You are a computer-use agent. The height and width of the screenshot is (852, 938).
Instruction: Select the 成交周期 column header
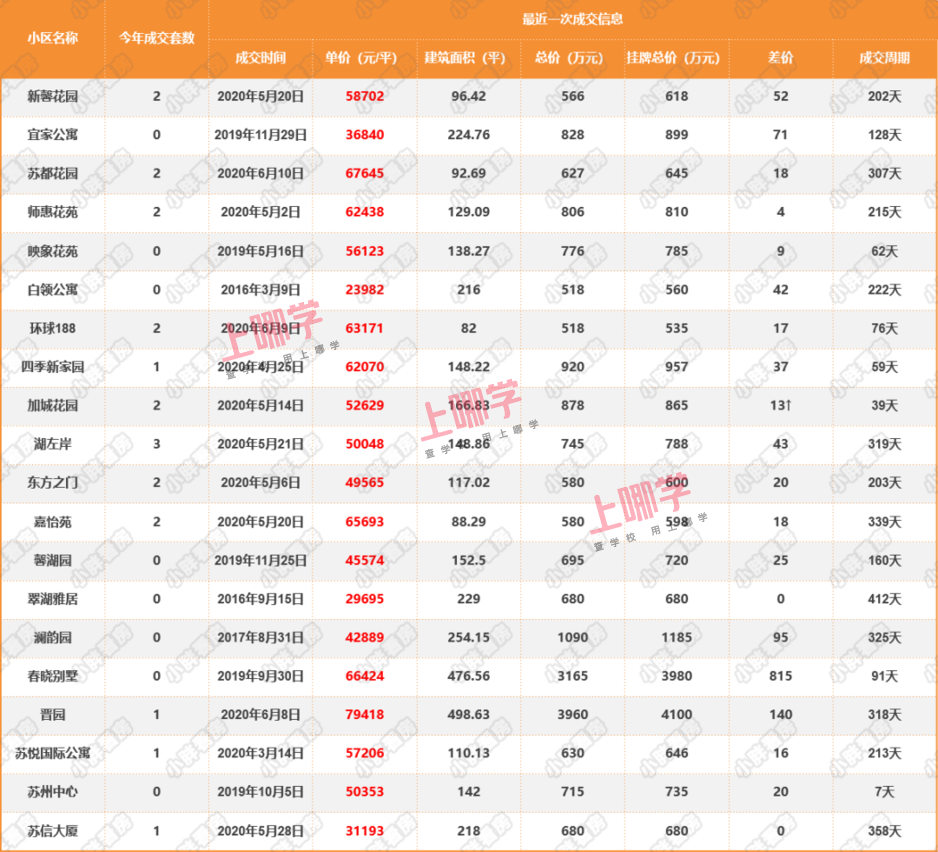[x=884, y=58]
